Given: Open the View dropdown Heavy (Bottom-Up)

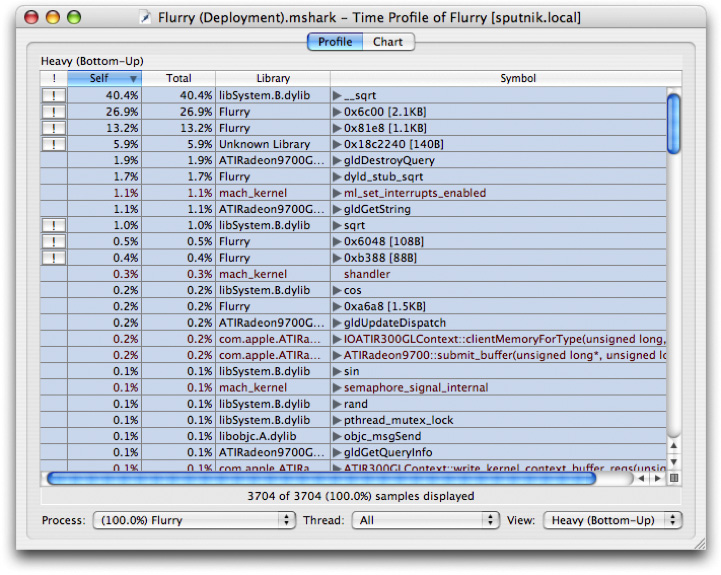Looking at the screenshot, I should [x=612, y=520].
